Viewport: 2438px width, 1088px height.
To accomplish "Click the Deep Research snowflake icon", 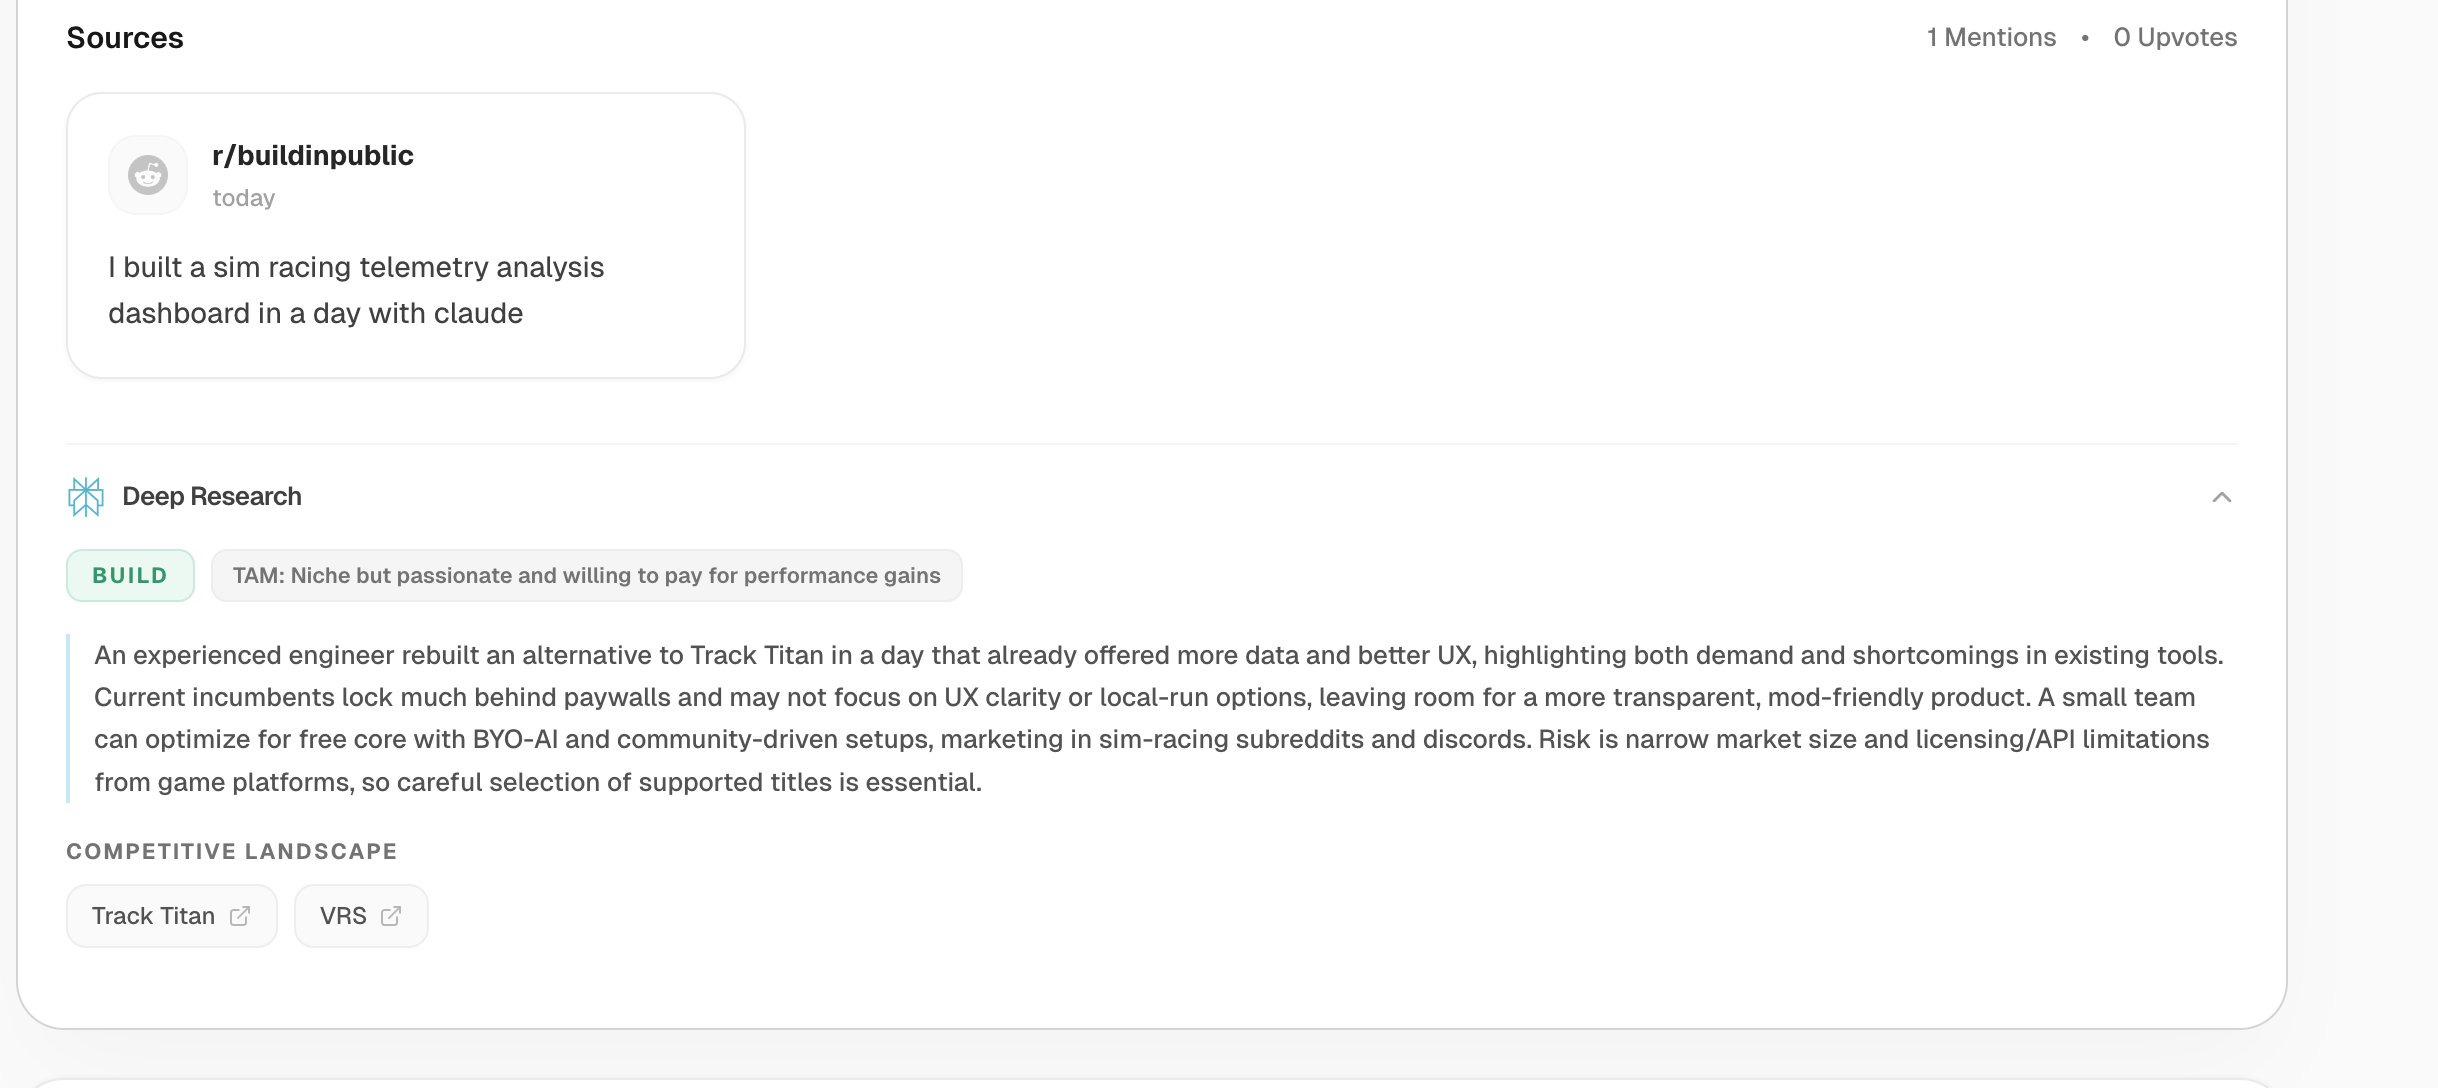I will tap(86, 496).
